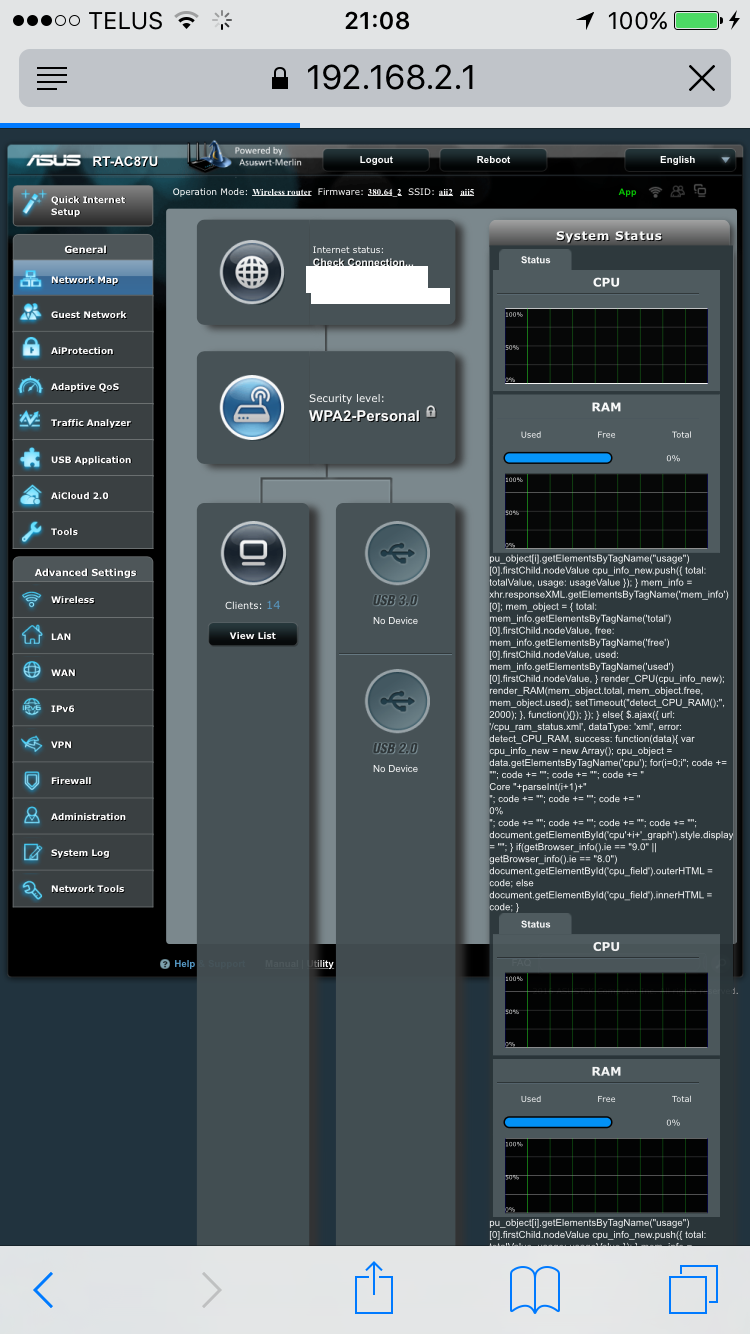Click the guest network users status icon
The image size is (750, 1334).
pos(678,191)
